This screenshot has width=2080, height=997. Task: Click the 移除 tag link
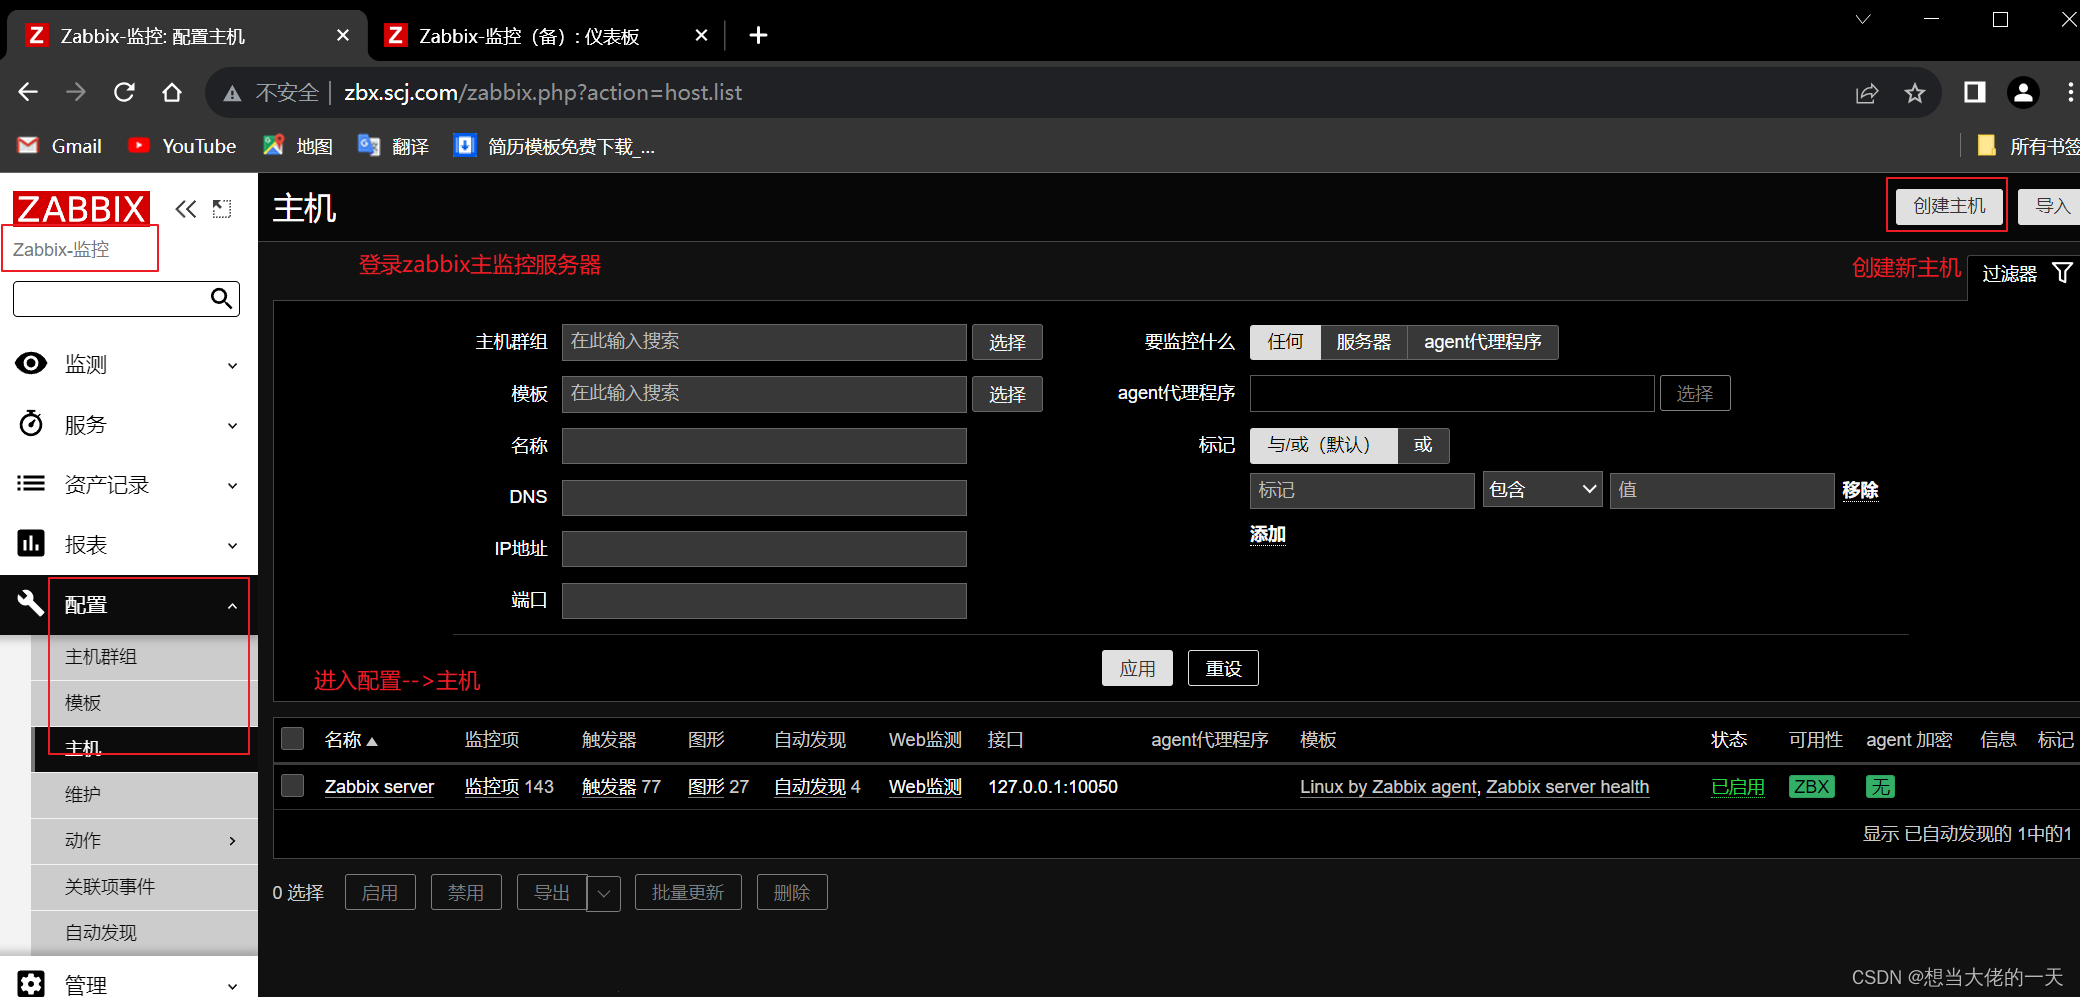click(x=1860, y=490)
